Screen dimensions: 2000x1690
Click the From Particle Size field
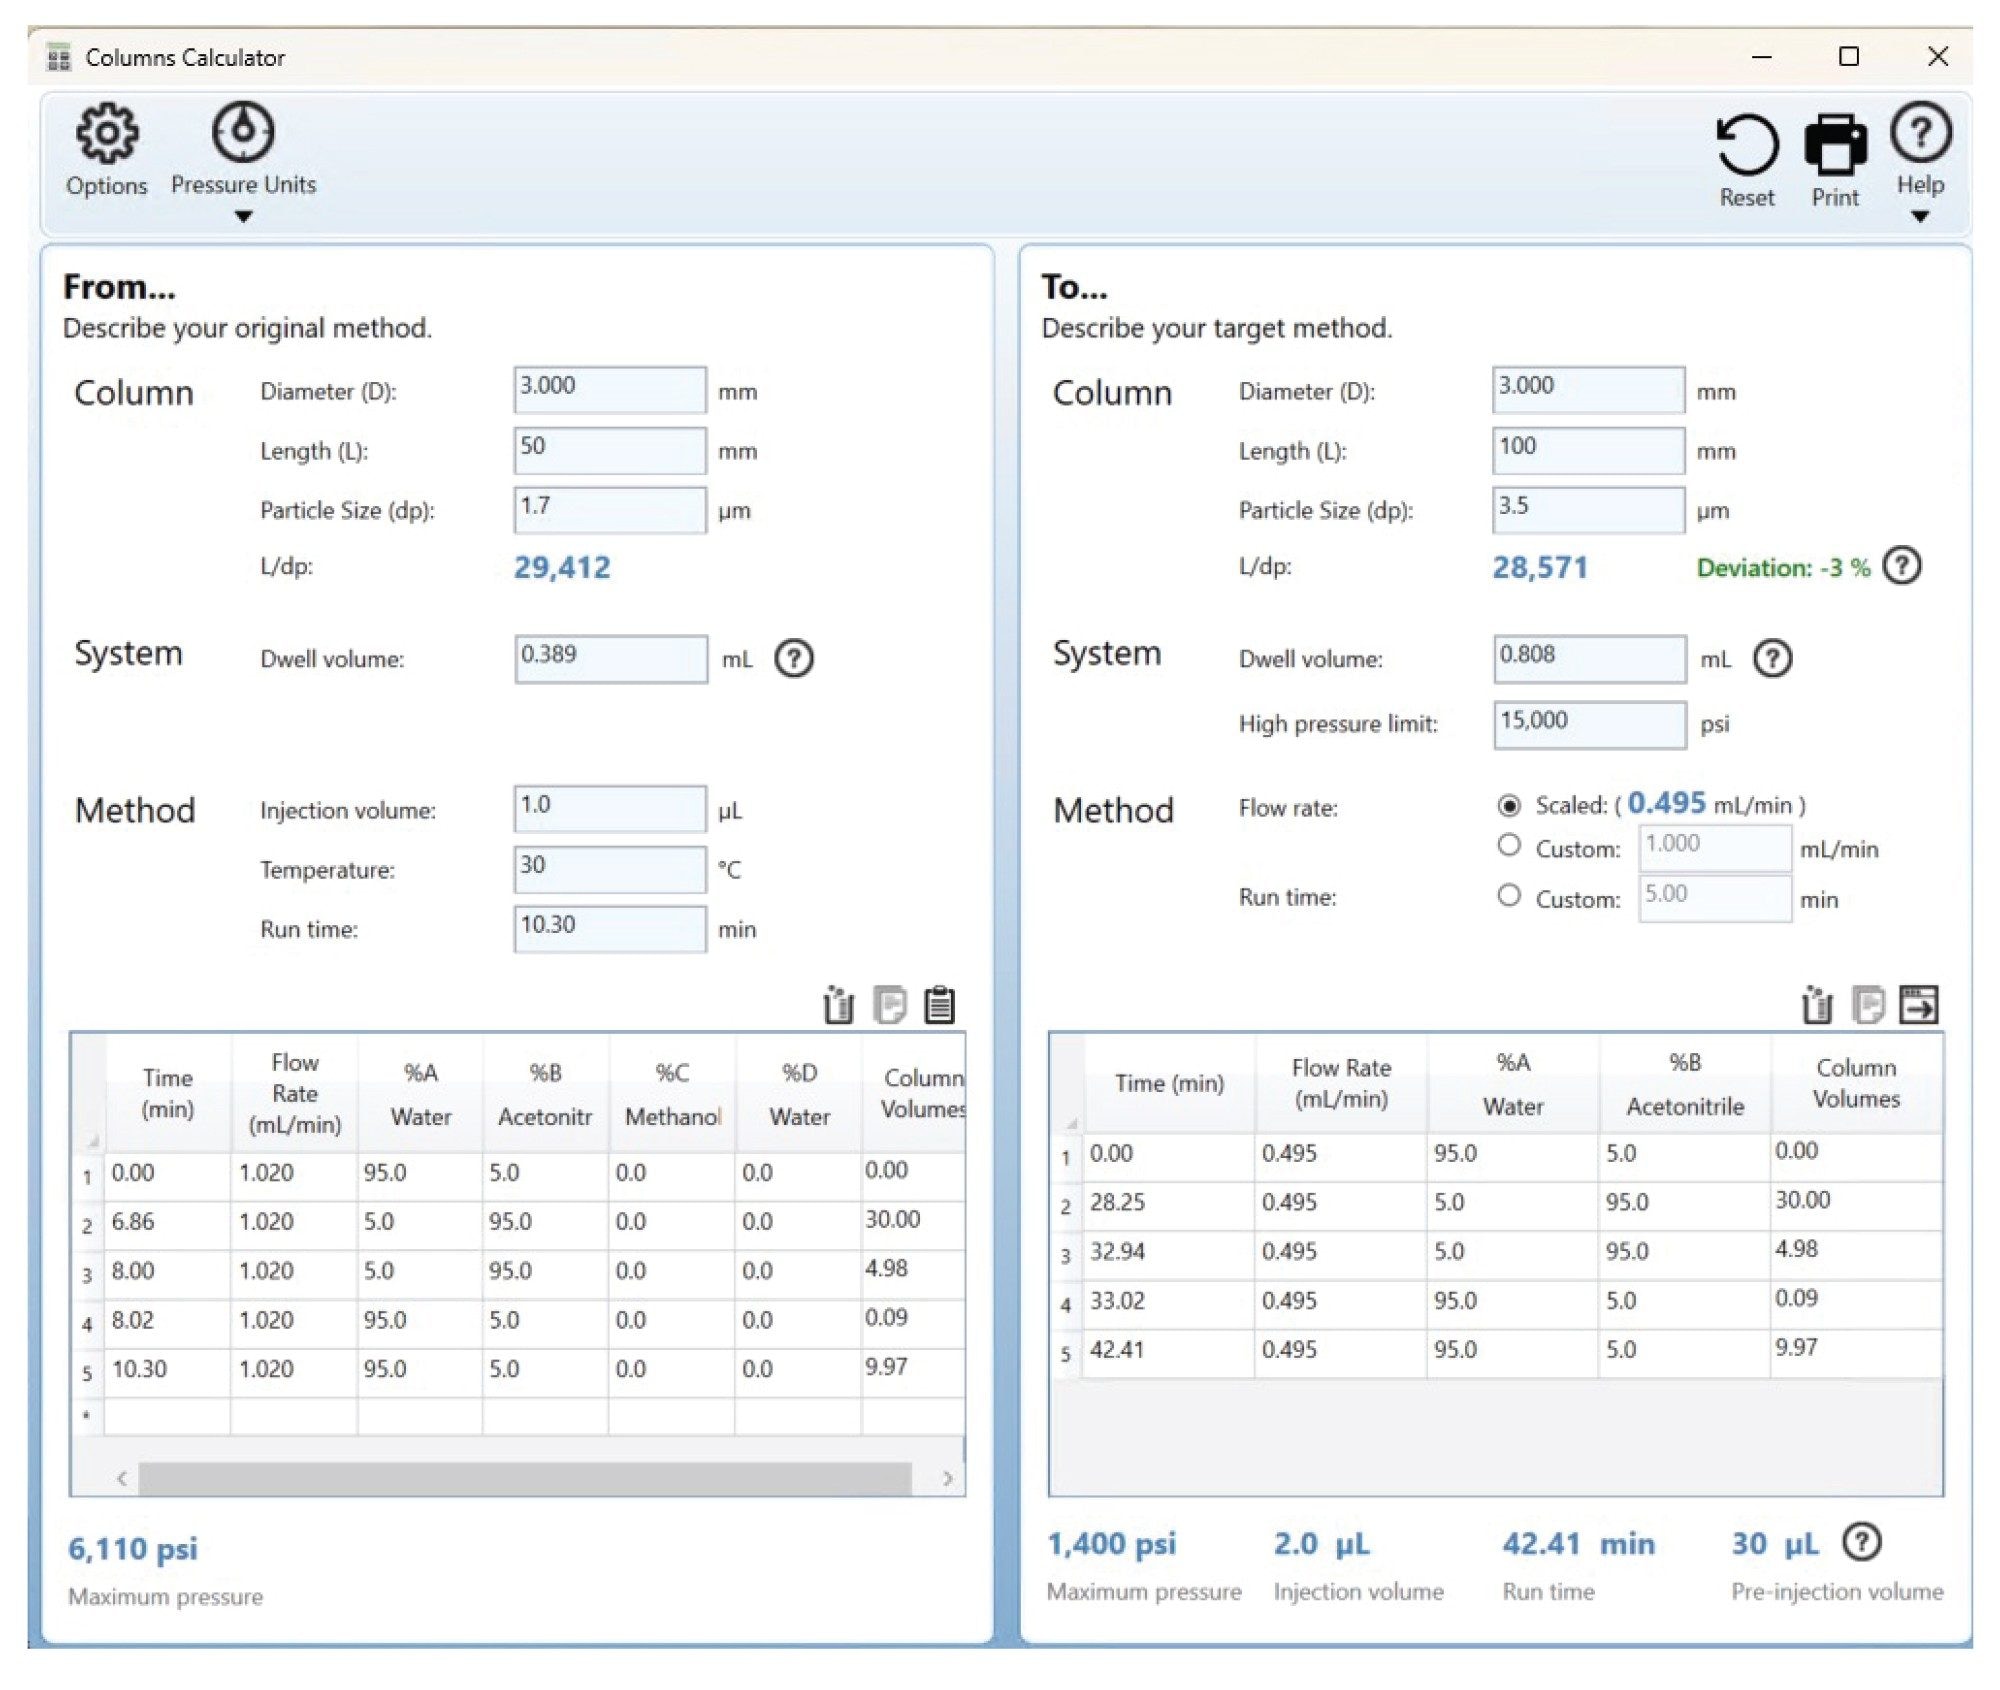pyautogui.click(x=610, y=510)
